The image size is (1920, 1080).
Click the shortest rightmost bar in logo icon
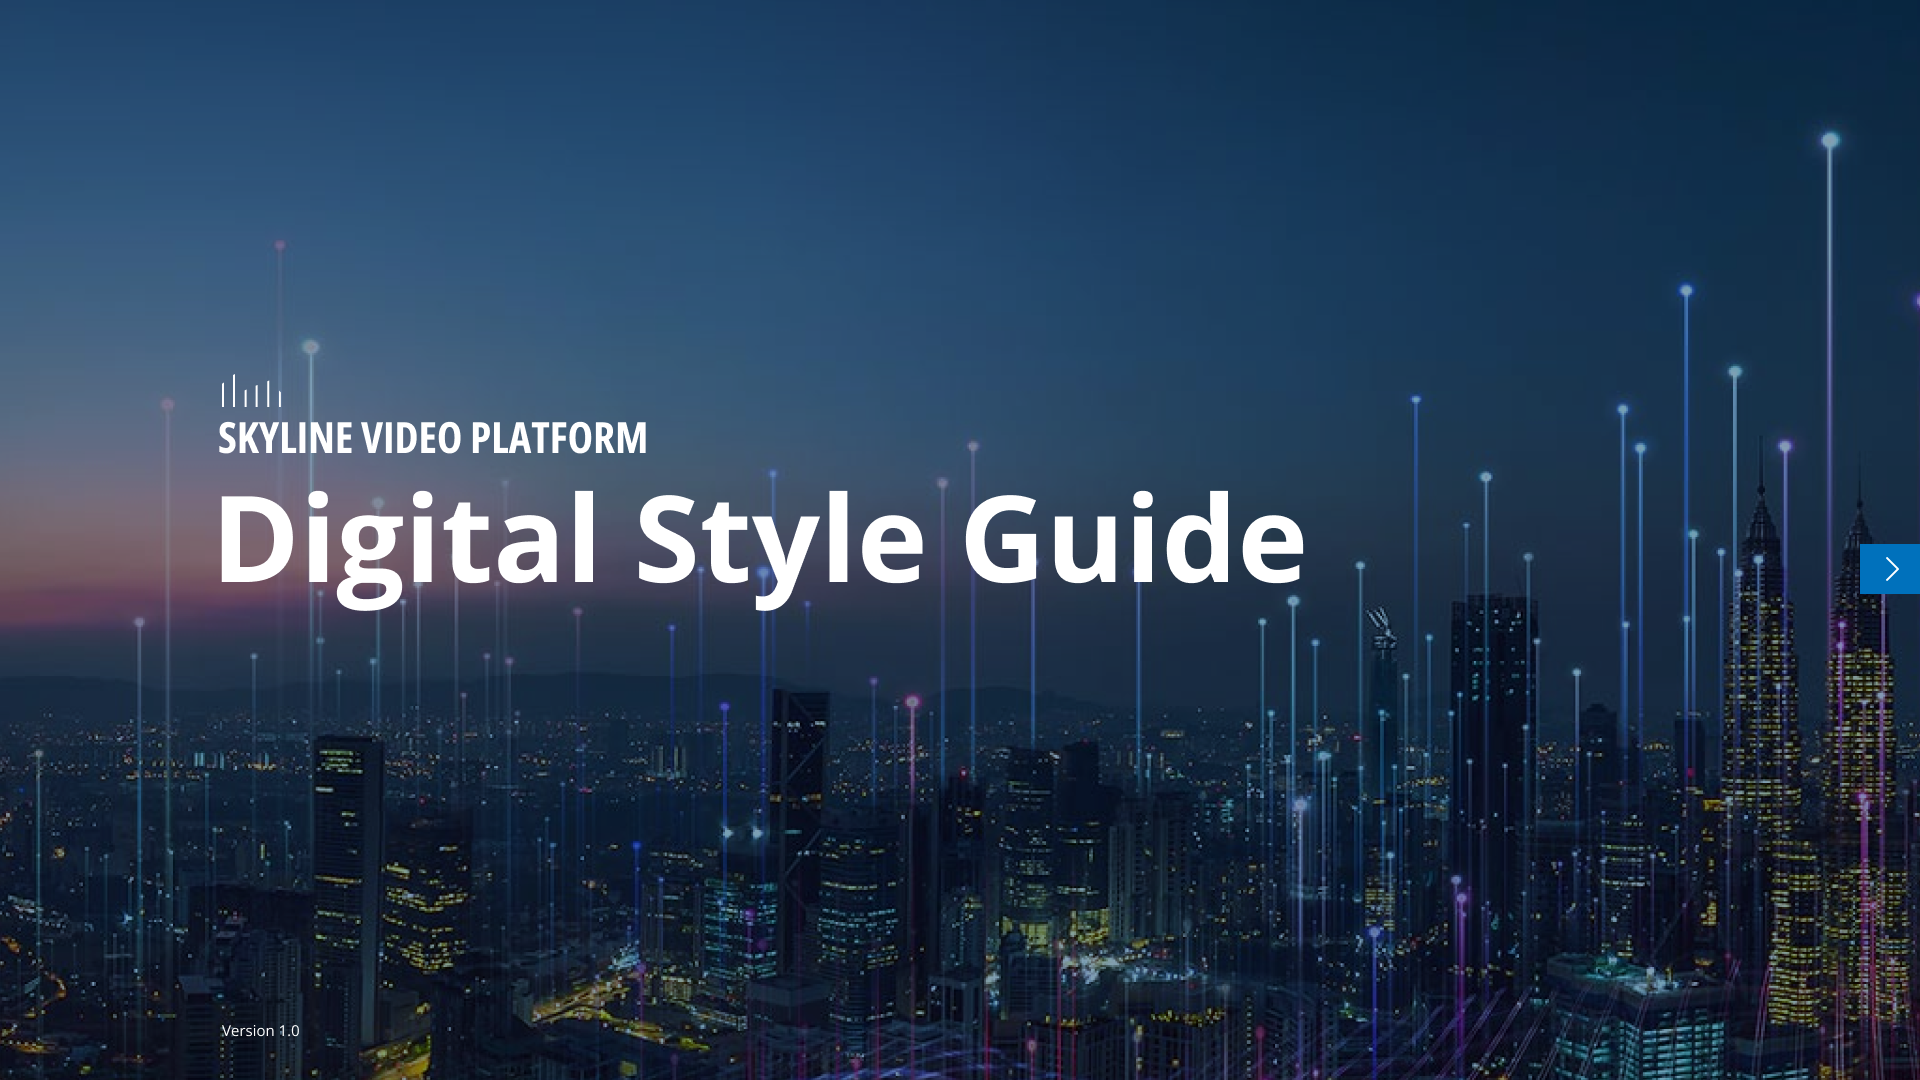coord(280,399)
